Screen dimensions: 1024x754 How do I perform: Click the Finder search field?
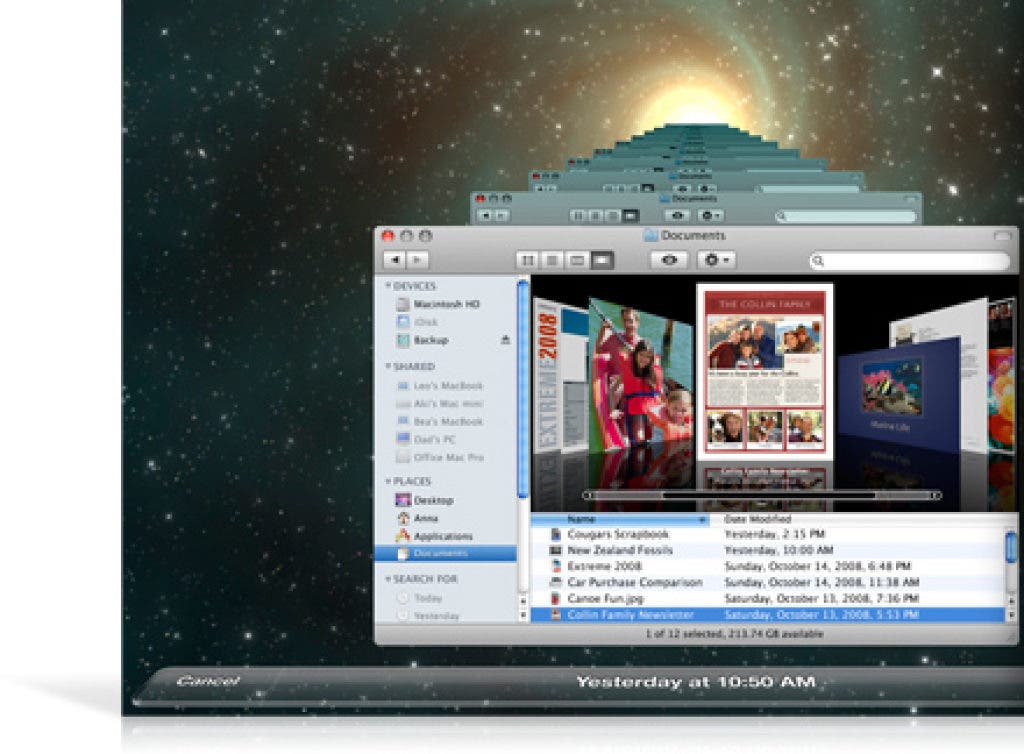pos(910,261)
